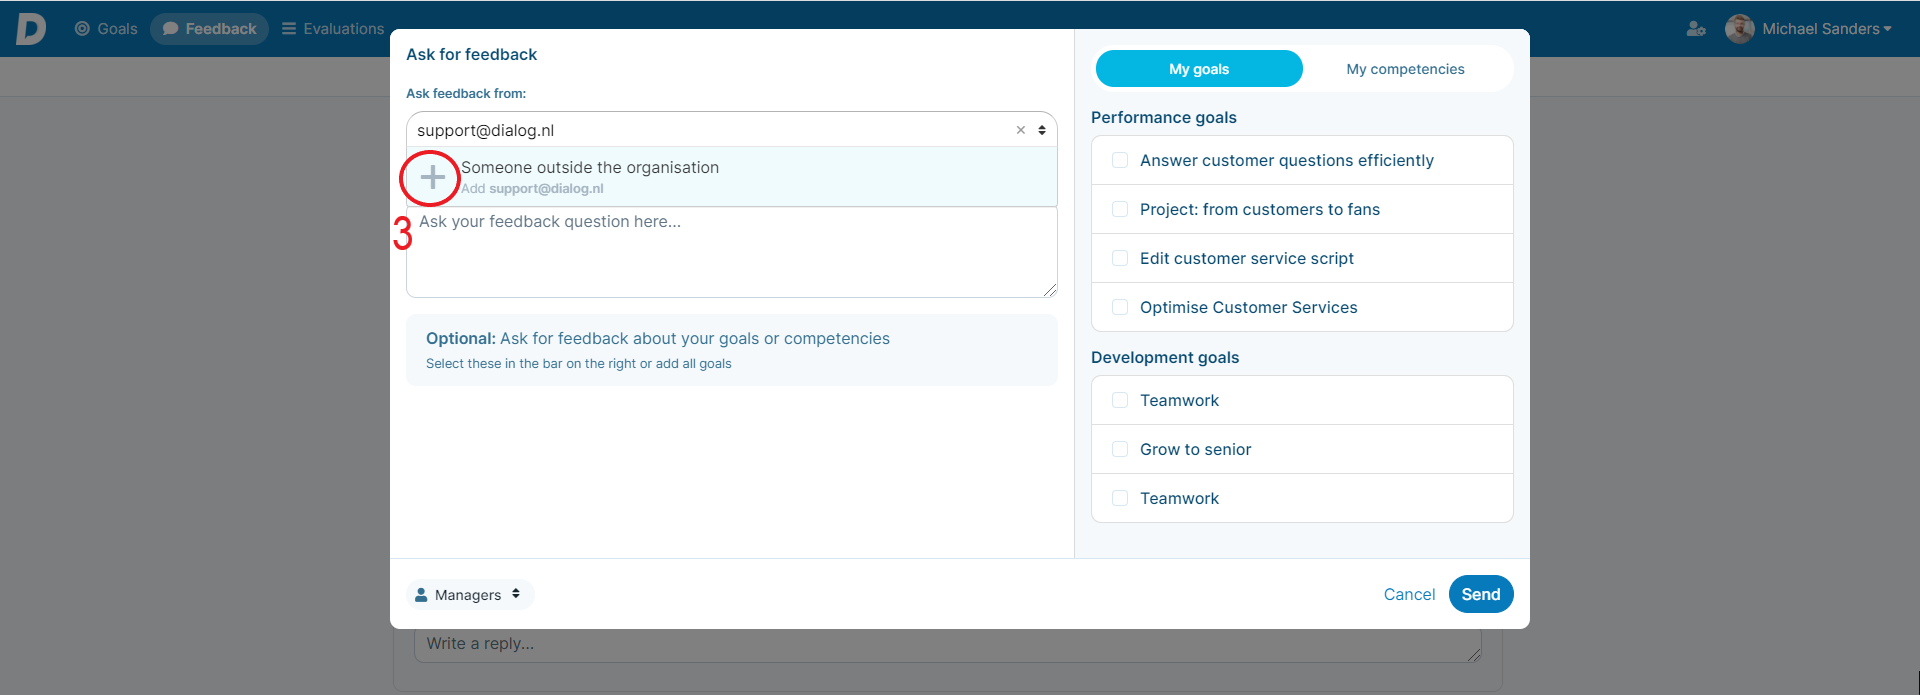Check 'Edit customer service script' goal
This screenshot has width=1920, height=695.
[x=1120, y=258]
